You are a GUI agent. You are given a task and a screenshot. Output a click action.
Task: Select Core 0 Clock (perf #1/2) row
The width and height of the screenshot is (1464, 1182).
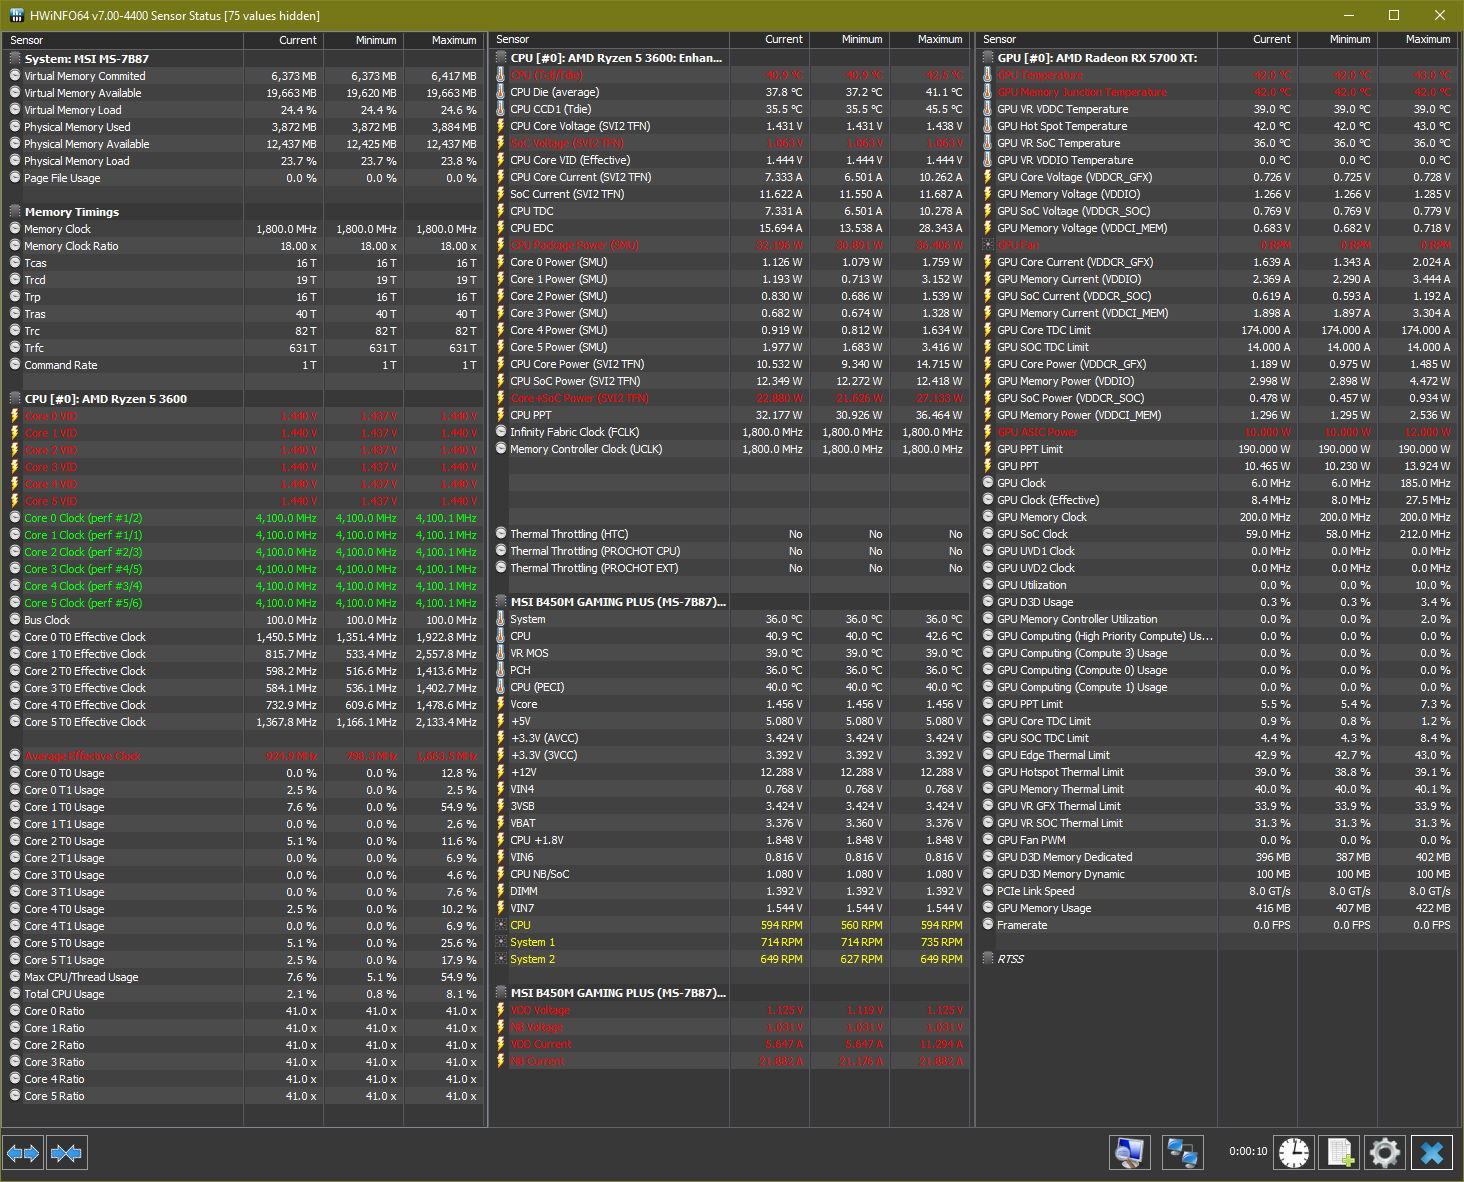tap(243, 518)
